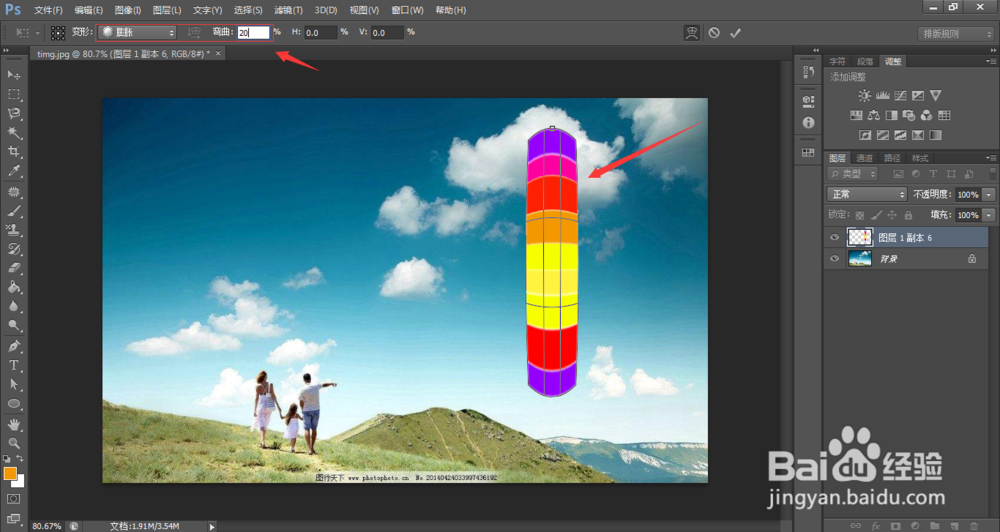The width and height of the screenshot is (1000, 532).
Task: Cancel the warp transform
Action: point(714,33)
